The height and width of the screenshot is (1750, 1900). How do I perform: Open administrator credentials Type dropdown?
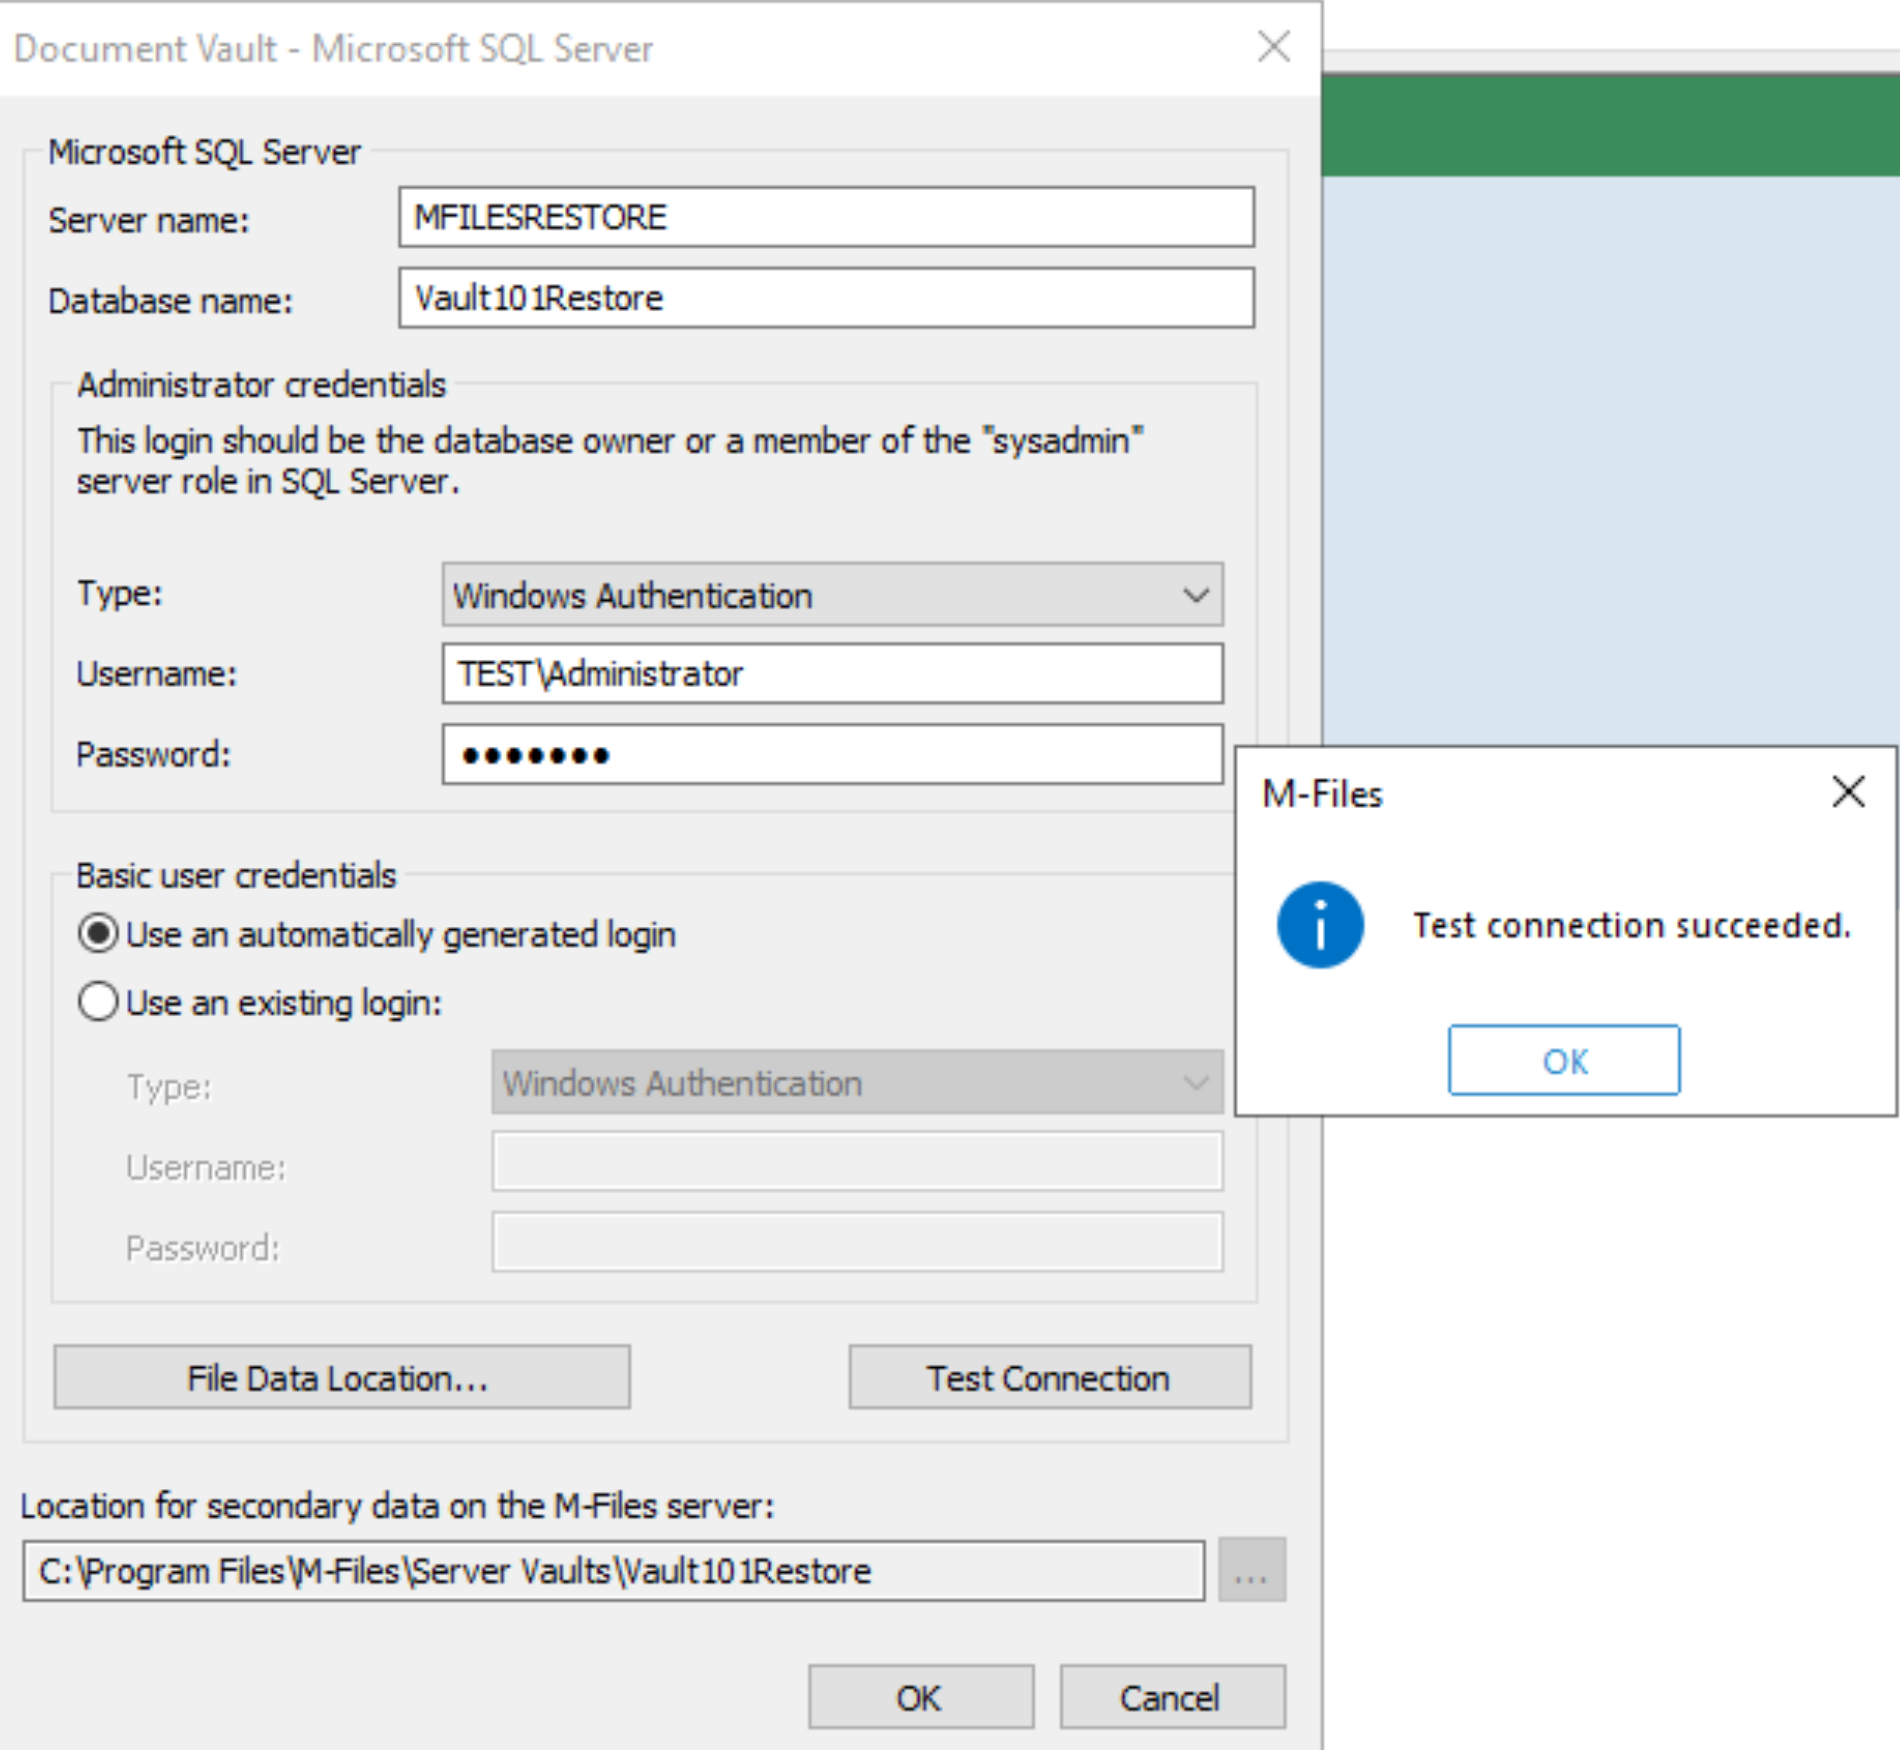[x=832, y=595]
